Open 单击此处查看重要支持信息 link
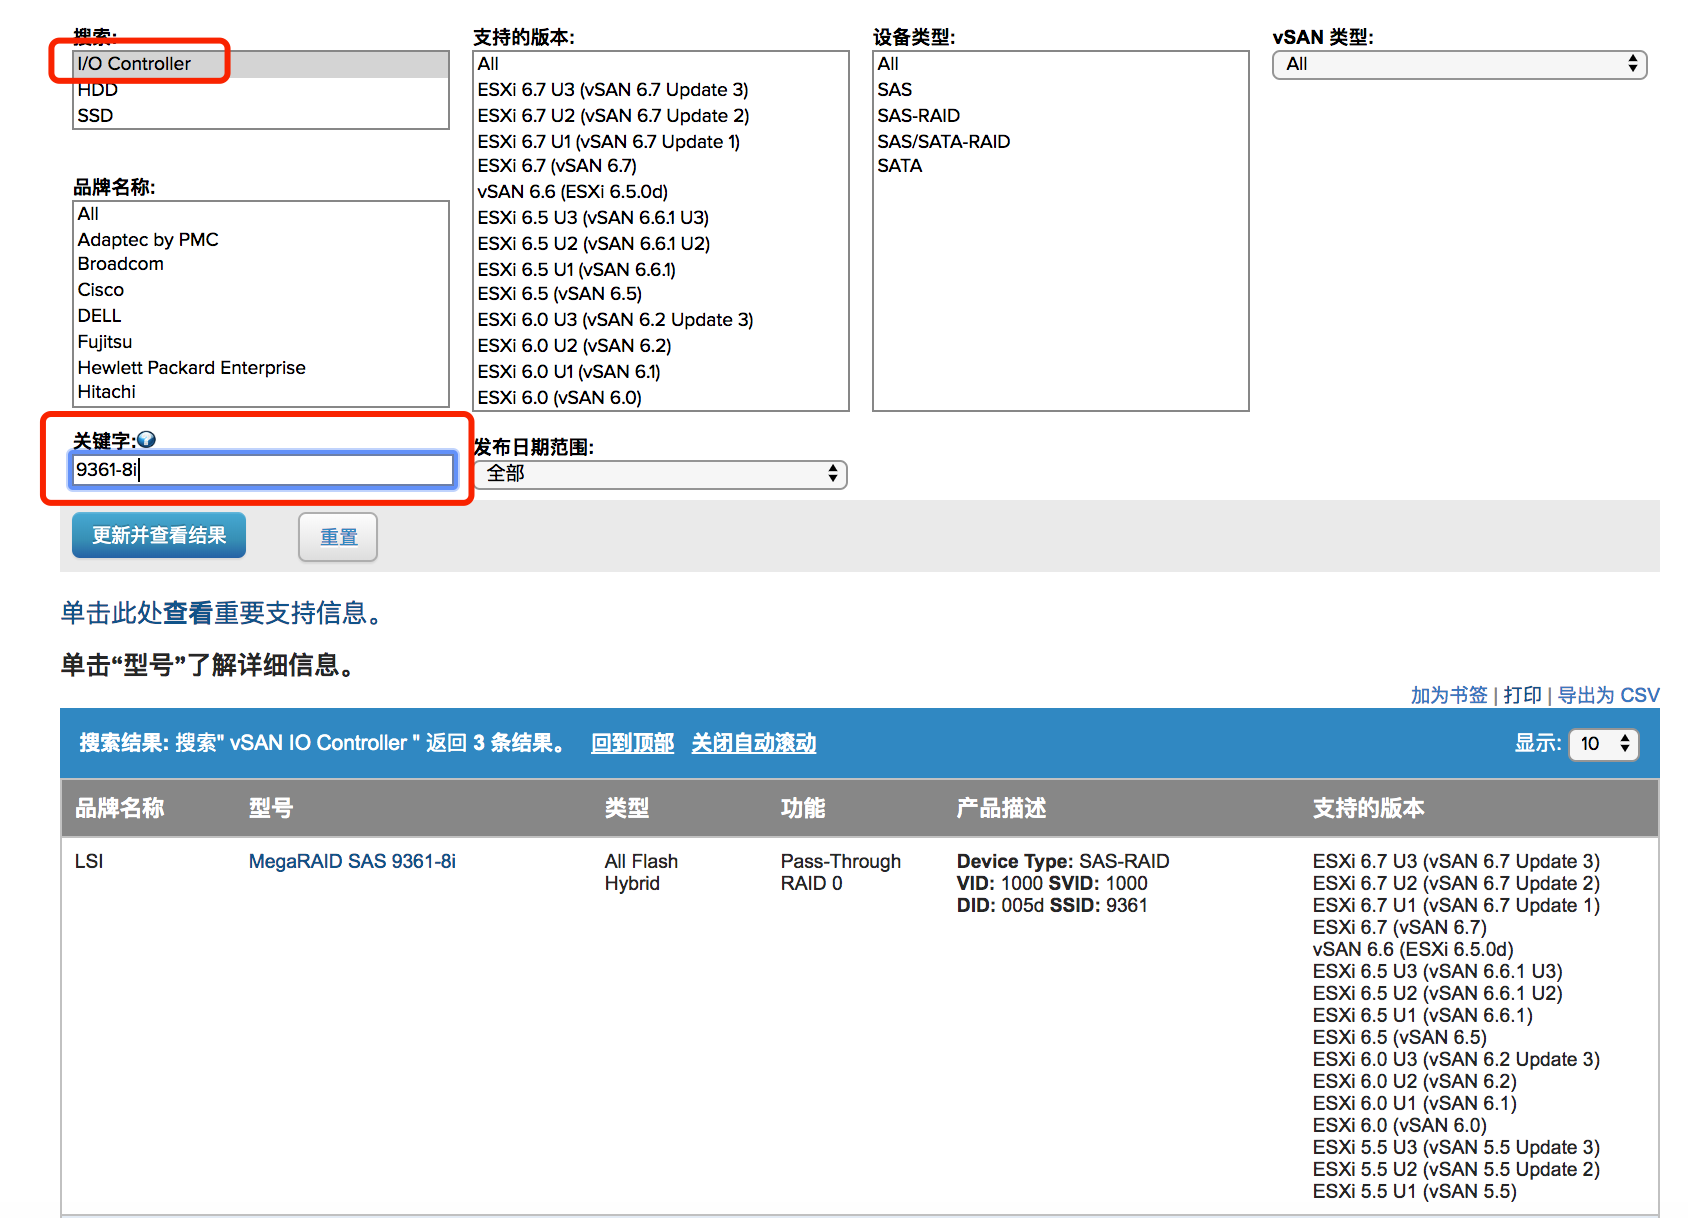 [224, 613]
